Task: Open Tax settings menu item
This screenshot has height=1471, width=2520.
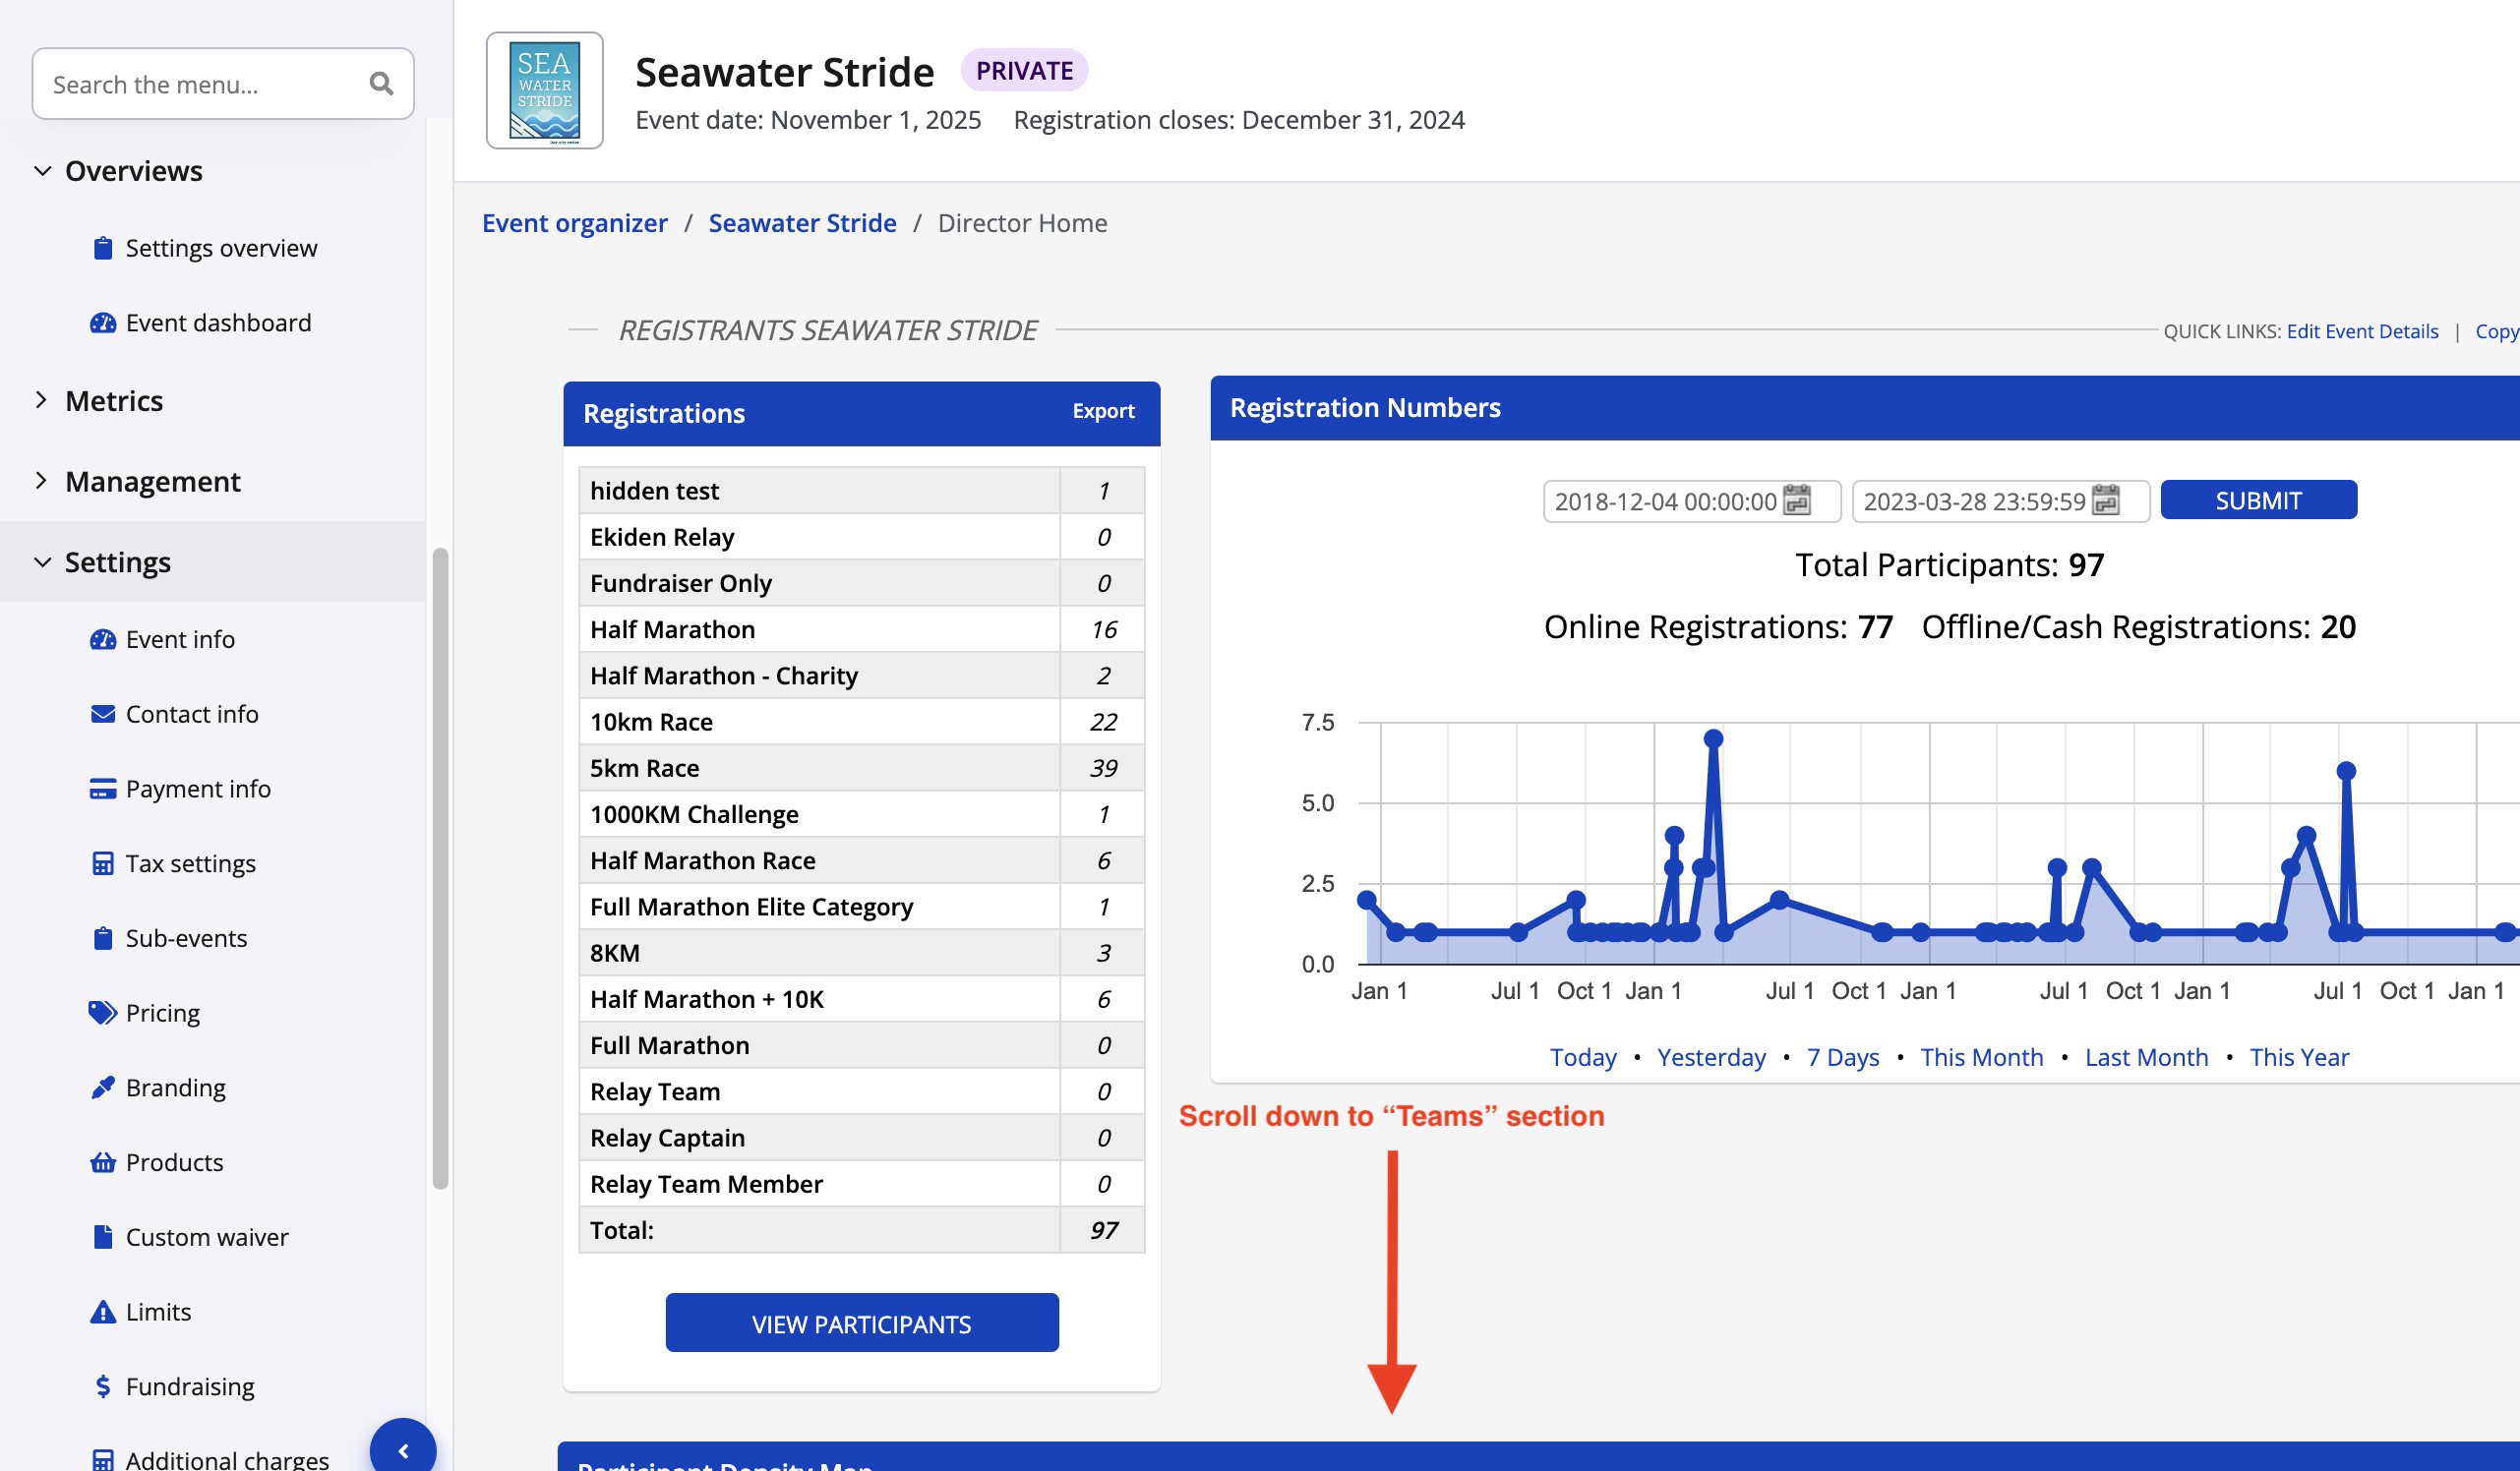Action: click(x=190, y=864)
